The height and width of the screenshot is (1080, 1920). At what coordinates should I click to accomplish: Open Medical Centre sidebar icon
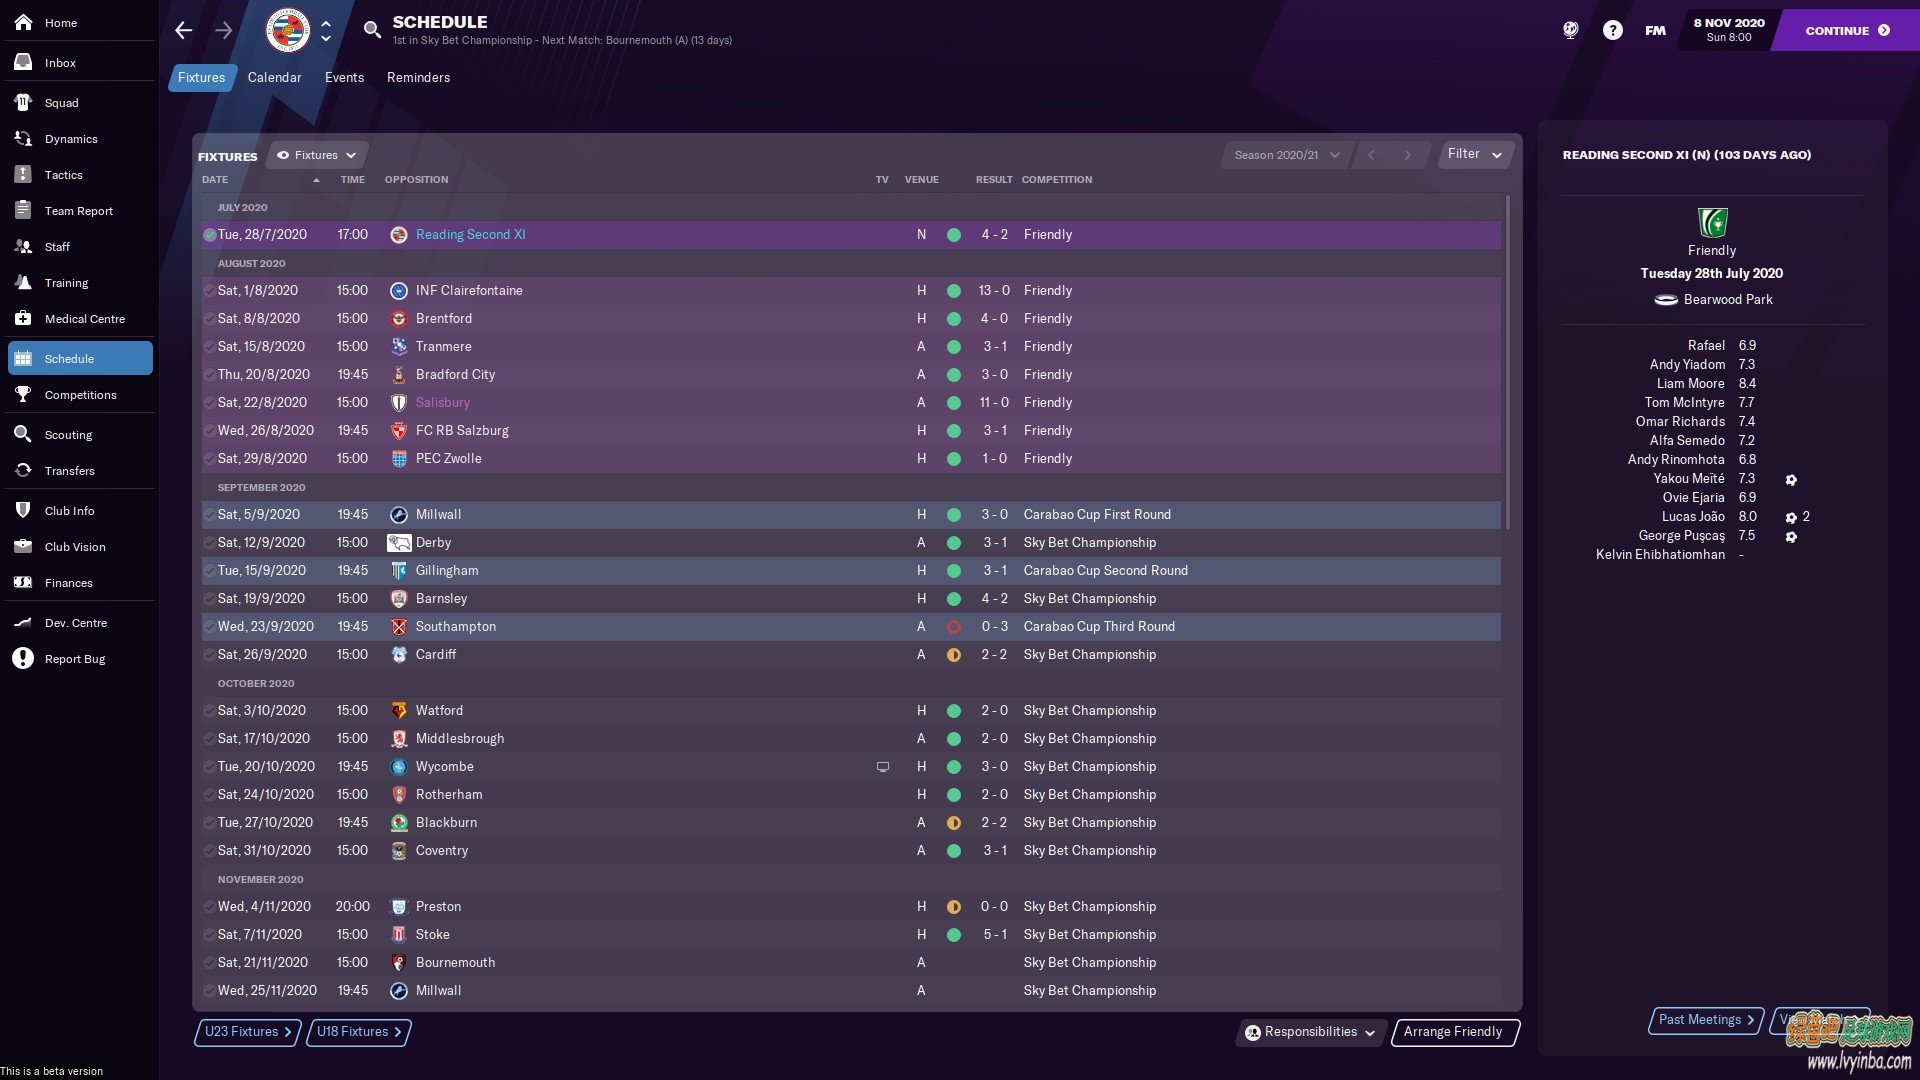[23, 318]
